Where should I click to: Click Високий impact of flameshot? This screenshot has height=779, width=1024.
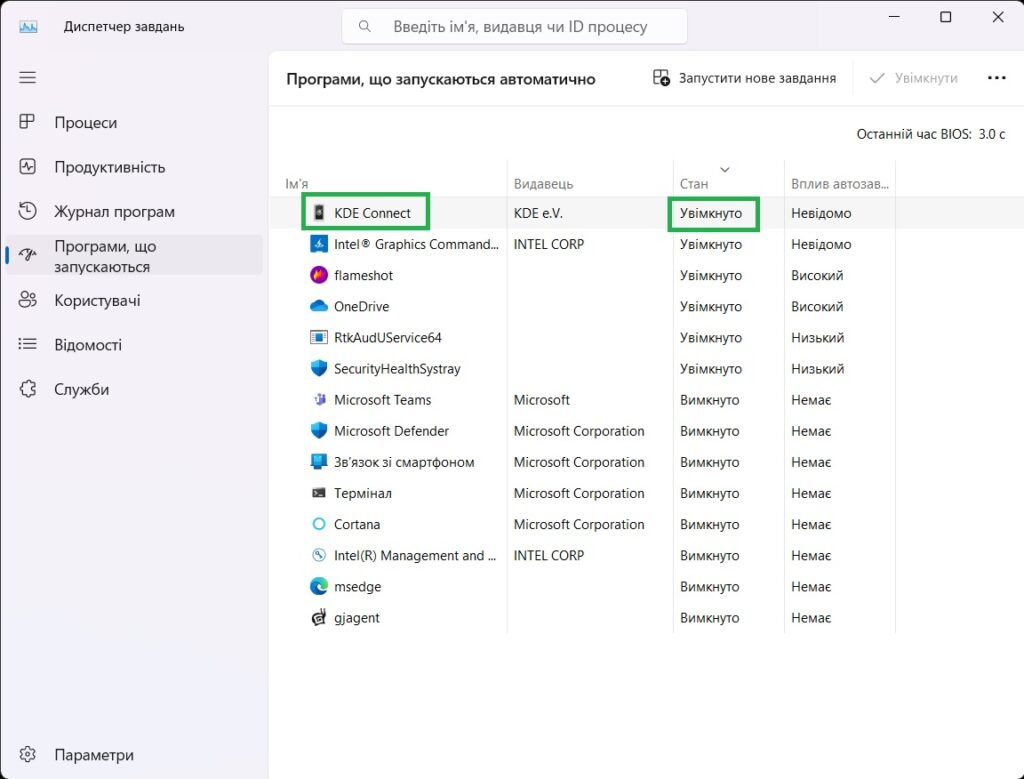click(x=817, y=276)
